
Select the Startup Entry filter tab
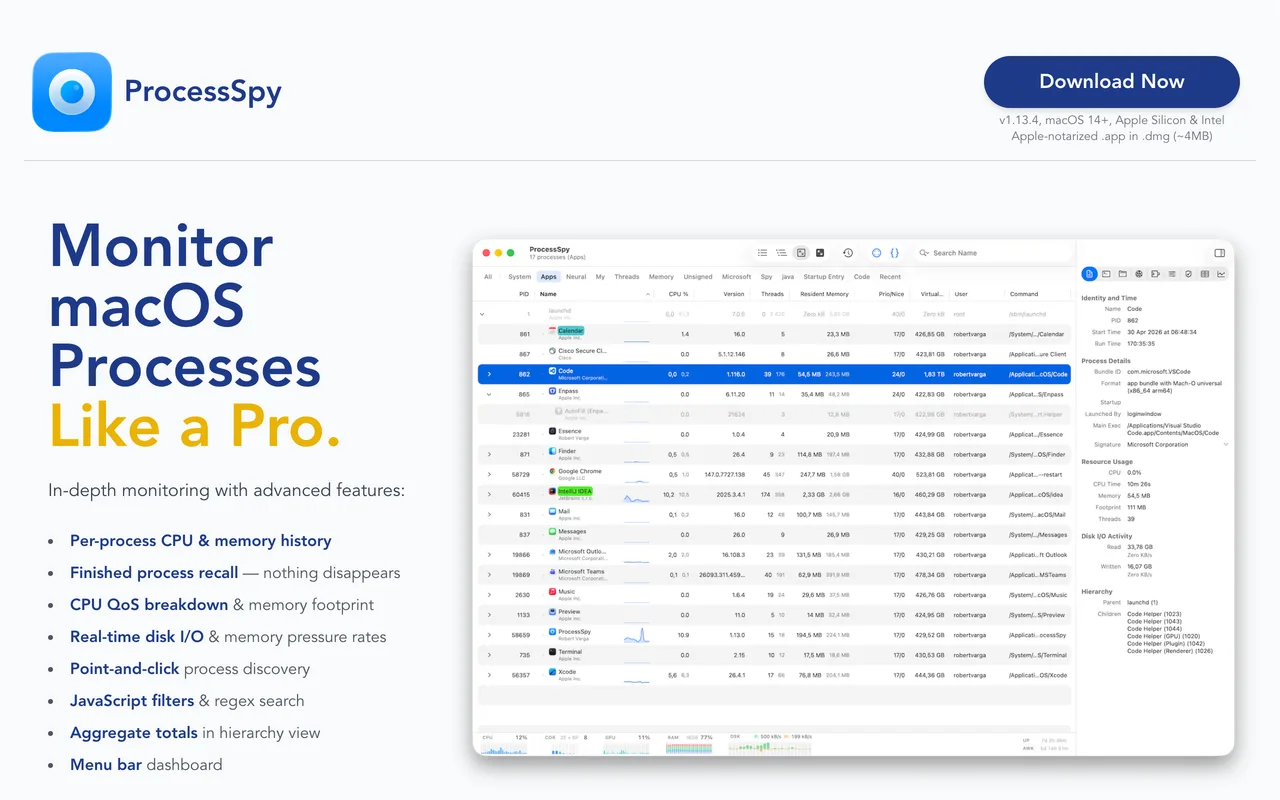click(x=824, y=277)
